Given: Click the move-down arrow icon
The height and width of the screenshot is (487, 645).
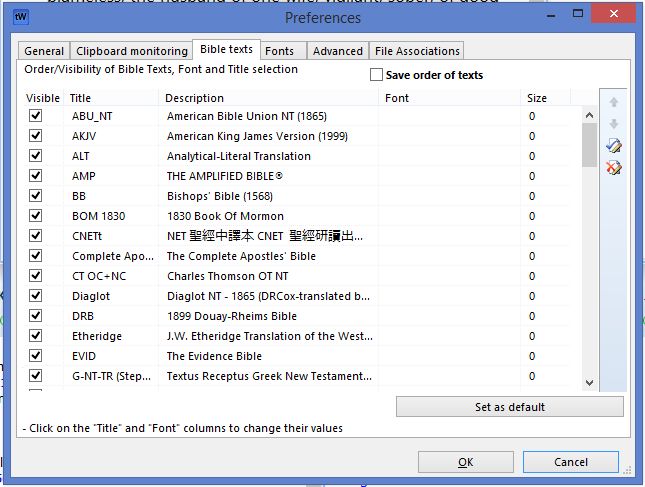Looking at the screenshot, I should click(x=613, y=123).
